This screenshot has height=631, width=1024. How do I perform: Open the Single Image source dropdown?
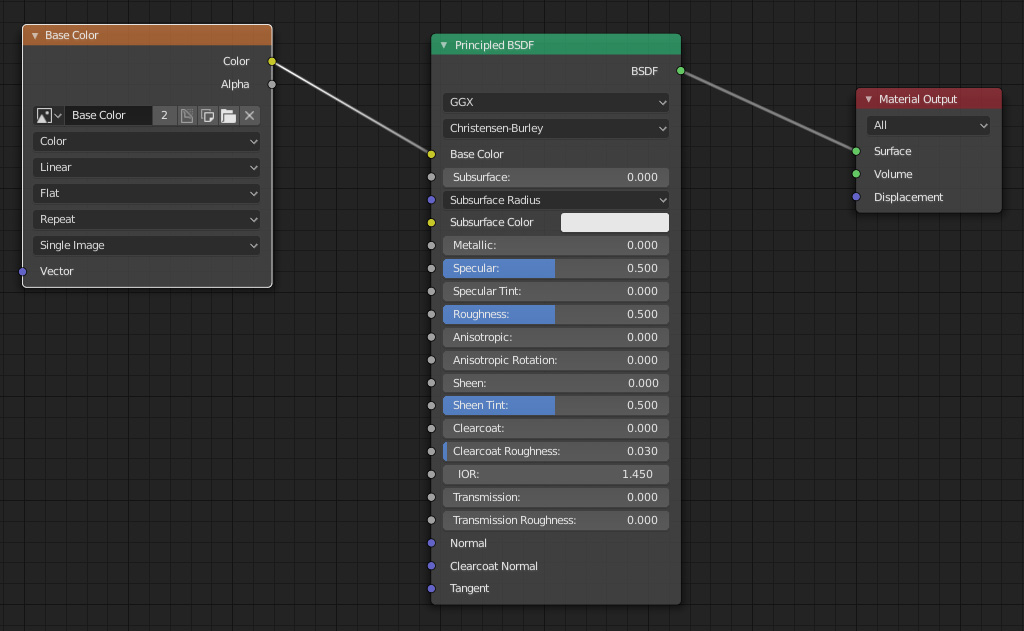coord(146,246)
